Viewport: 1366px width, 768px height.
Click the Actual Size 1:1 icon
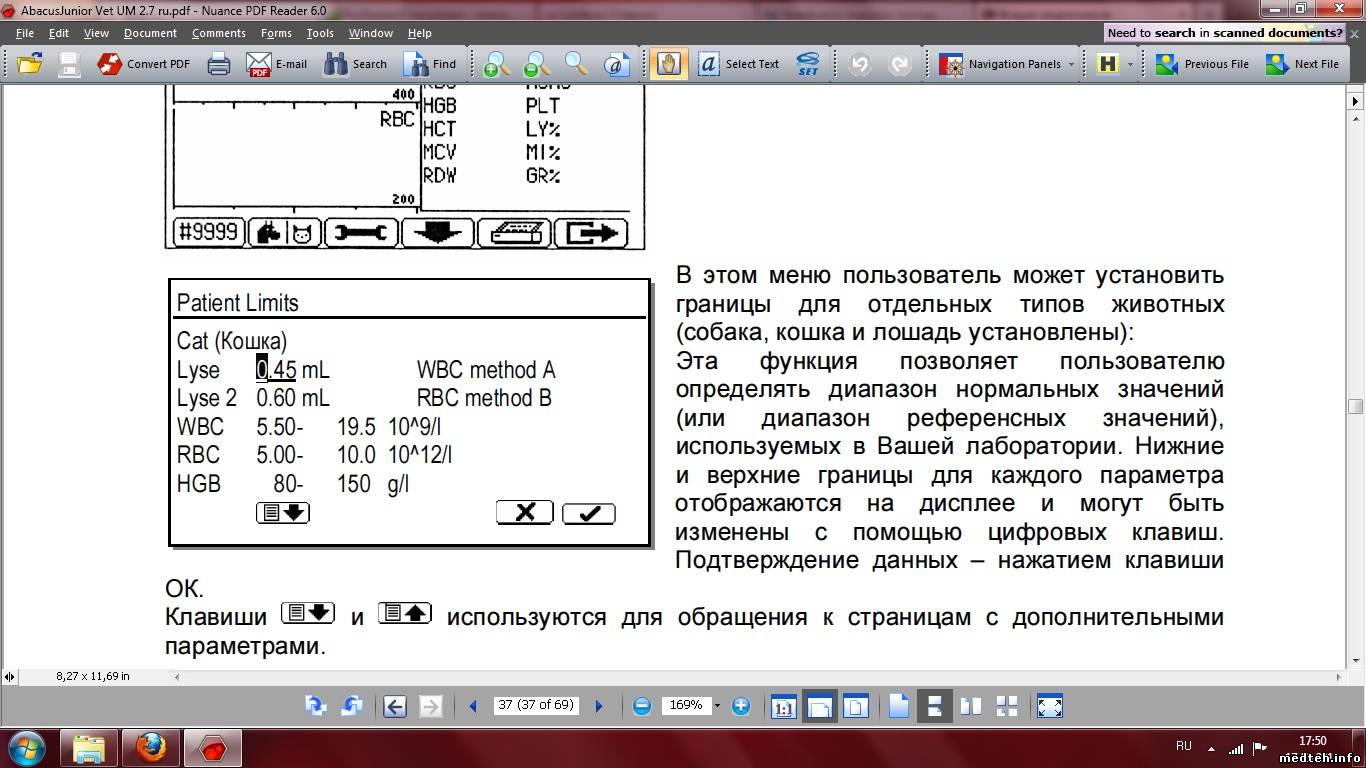pos(783,706)
